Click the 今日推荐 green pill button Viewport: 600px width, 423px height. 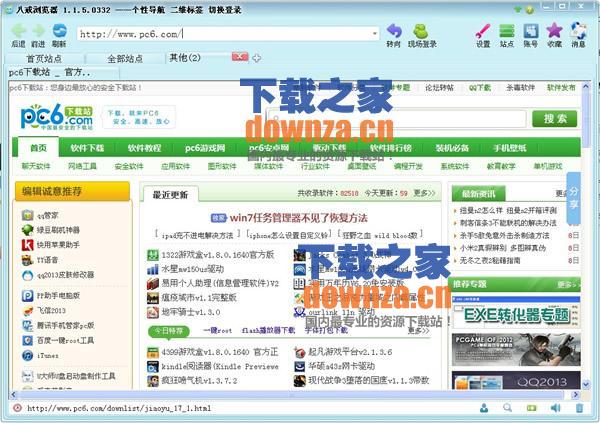[169, 331]
